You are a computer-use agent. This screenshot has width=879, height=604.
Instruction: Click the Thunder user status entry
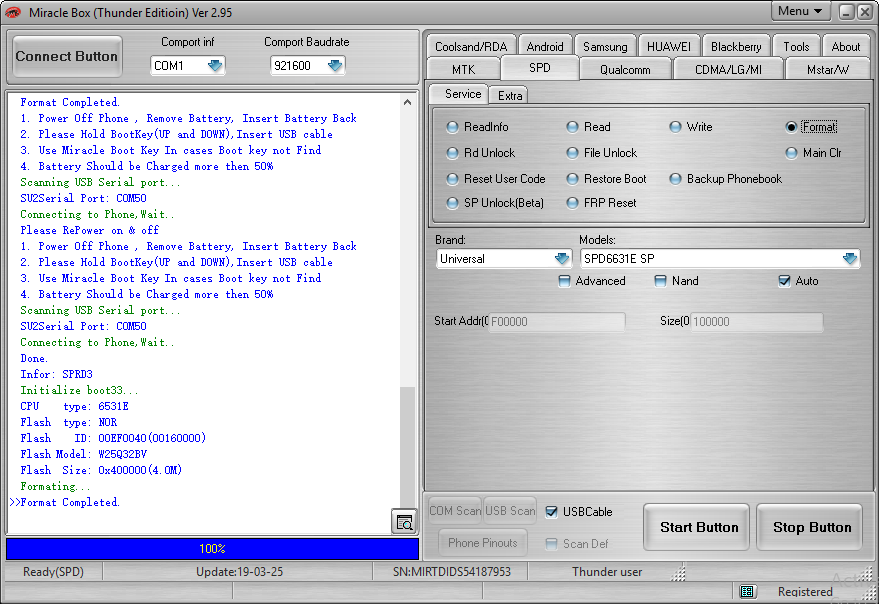(x=607, y=572)
